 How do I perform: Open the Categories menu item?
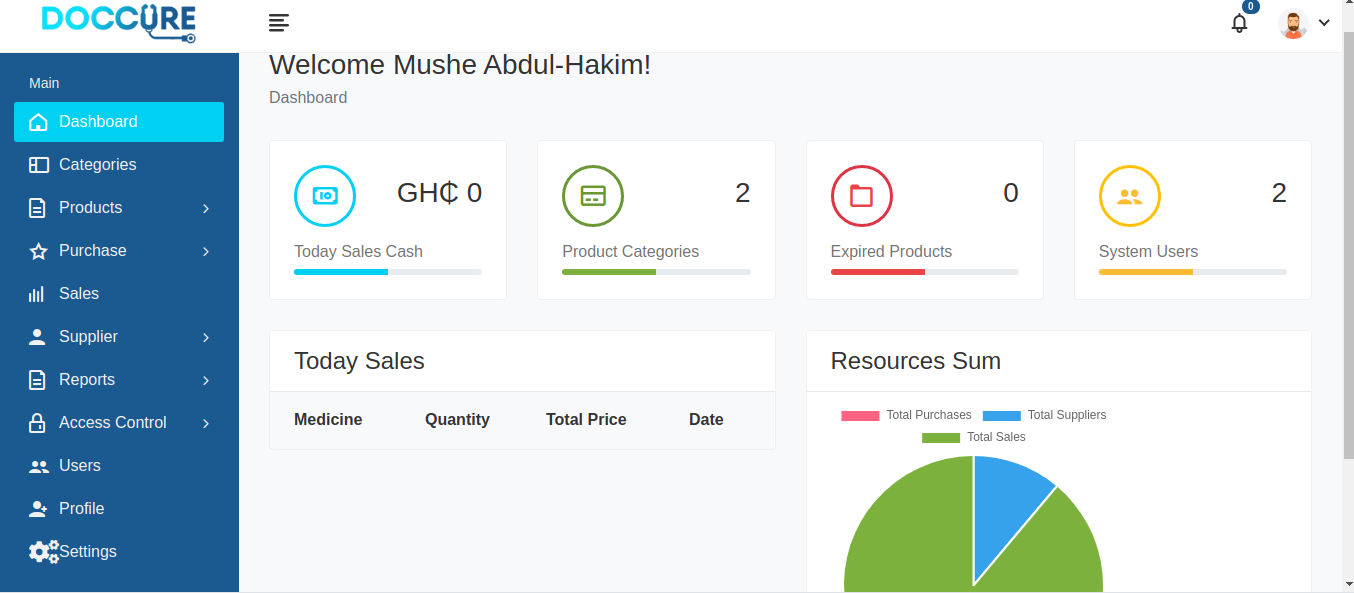tap(119, 165)
